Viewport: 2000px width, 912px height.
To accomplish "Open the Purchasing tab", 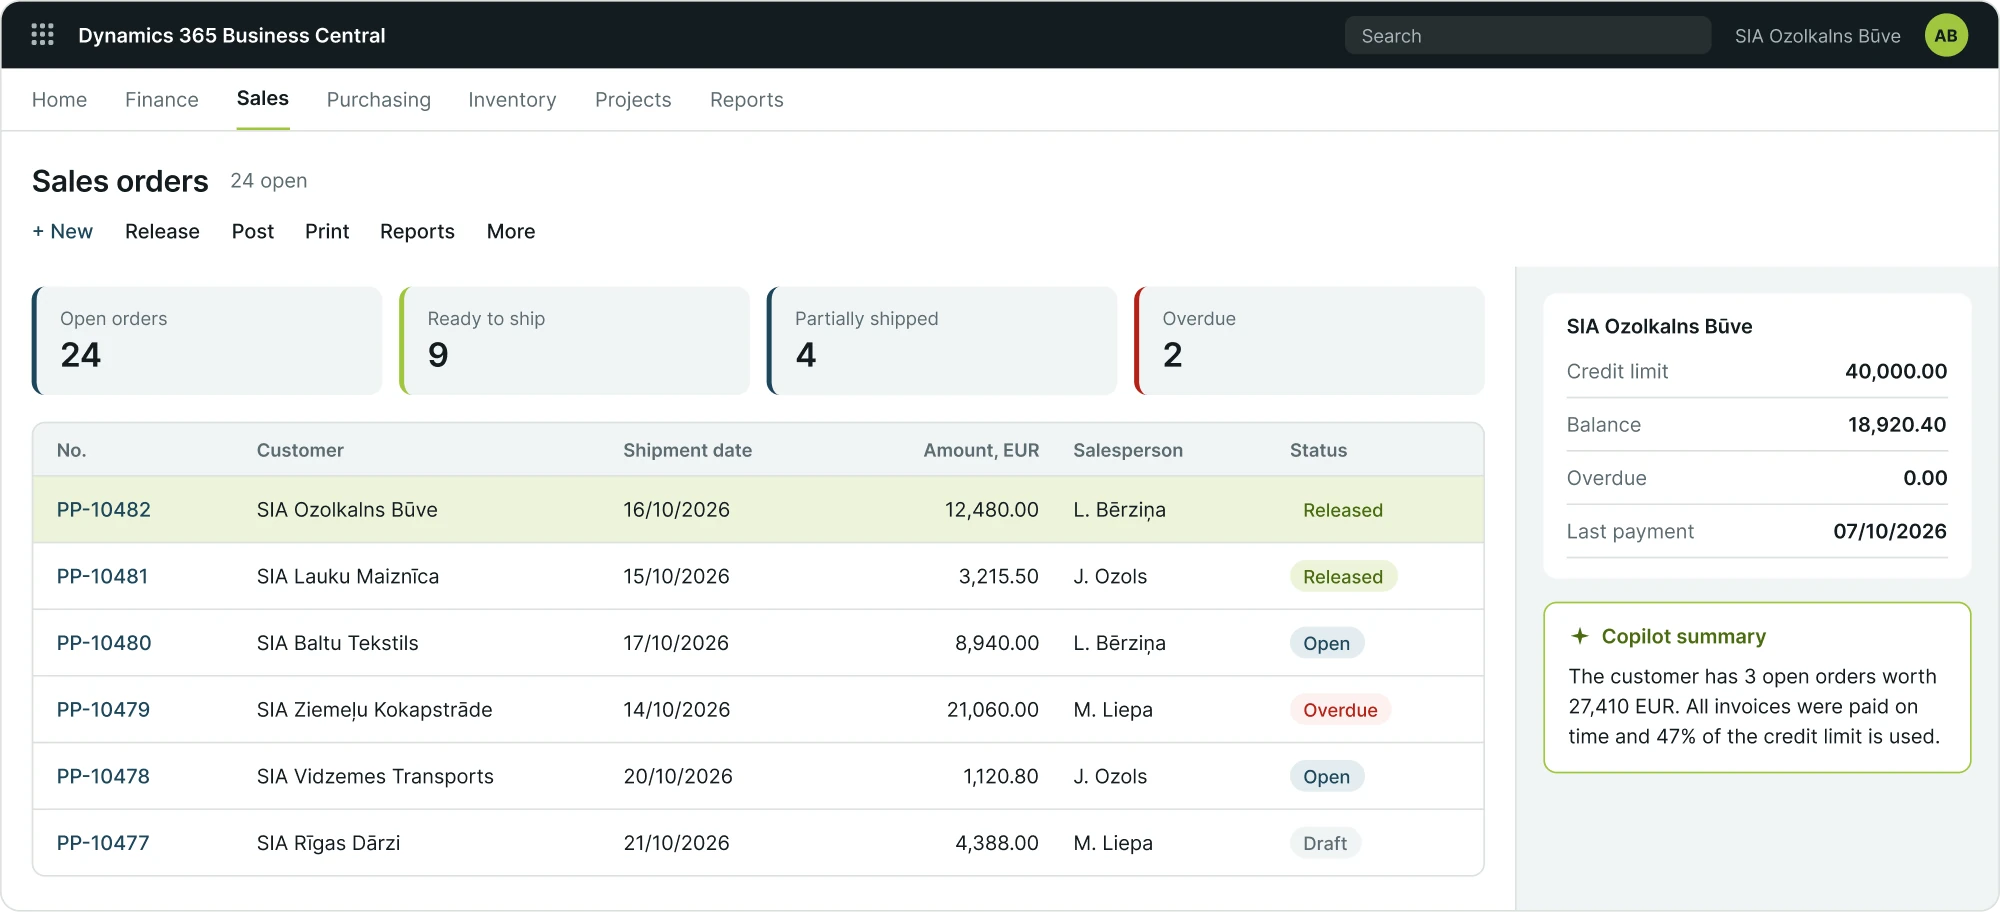I will 378,100.
